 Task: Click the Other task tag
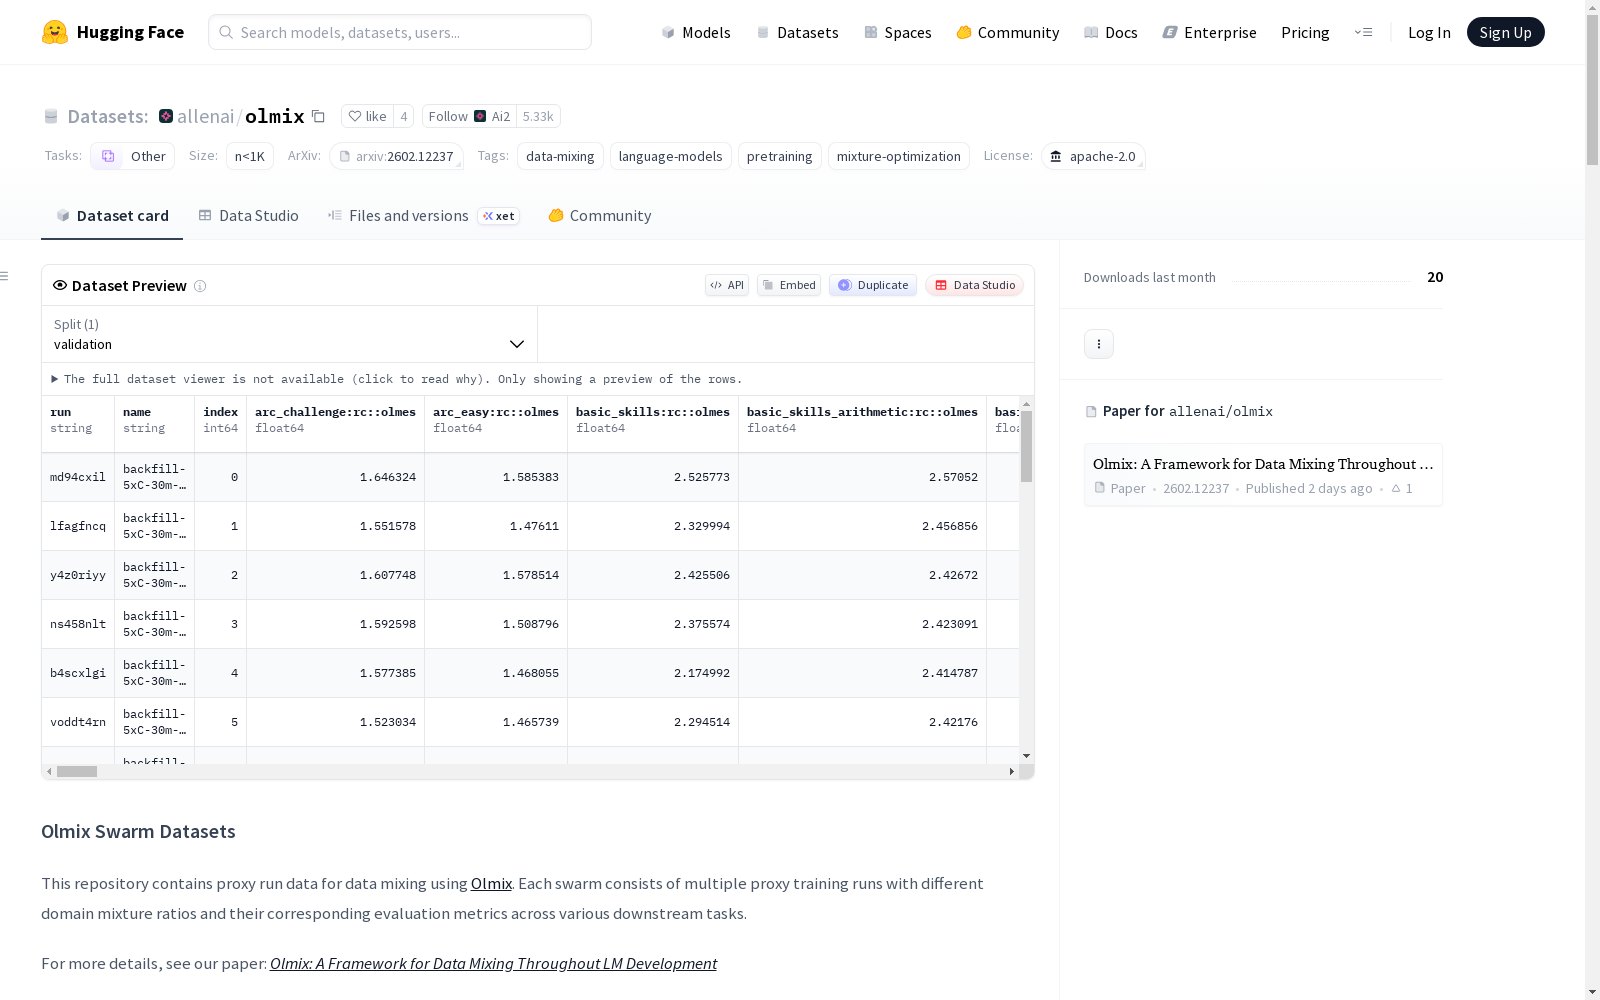[133, 156]
